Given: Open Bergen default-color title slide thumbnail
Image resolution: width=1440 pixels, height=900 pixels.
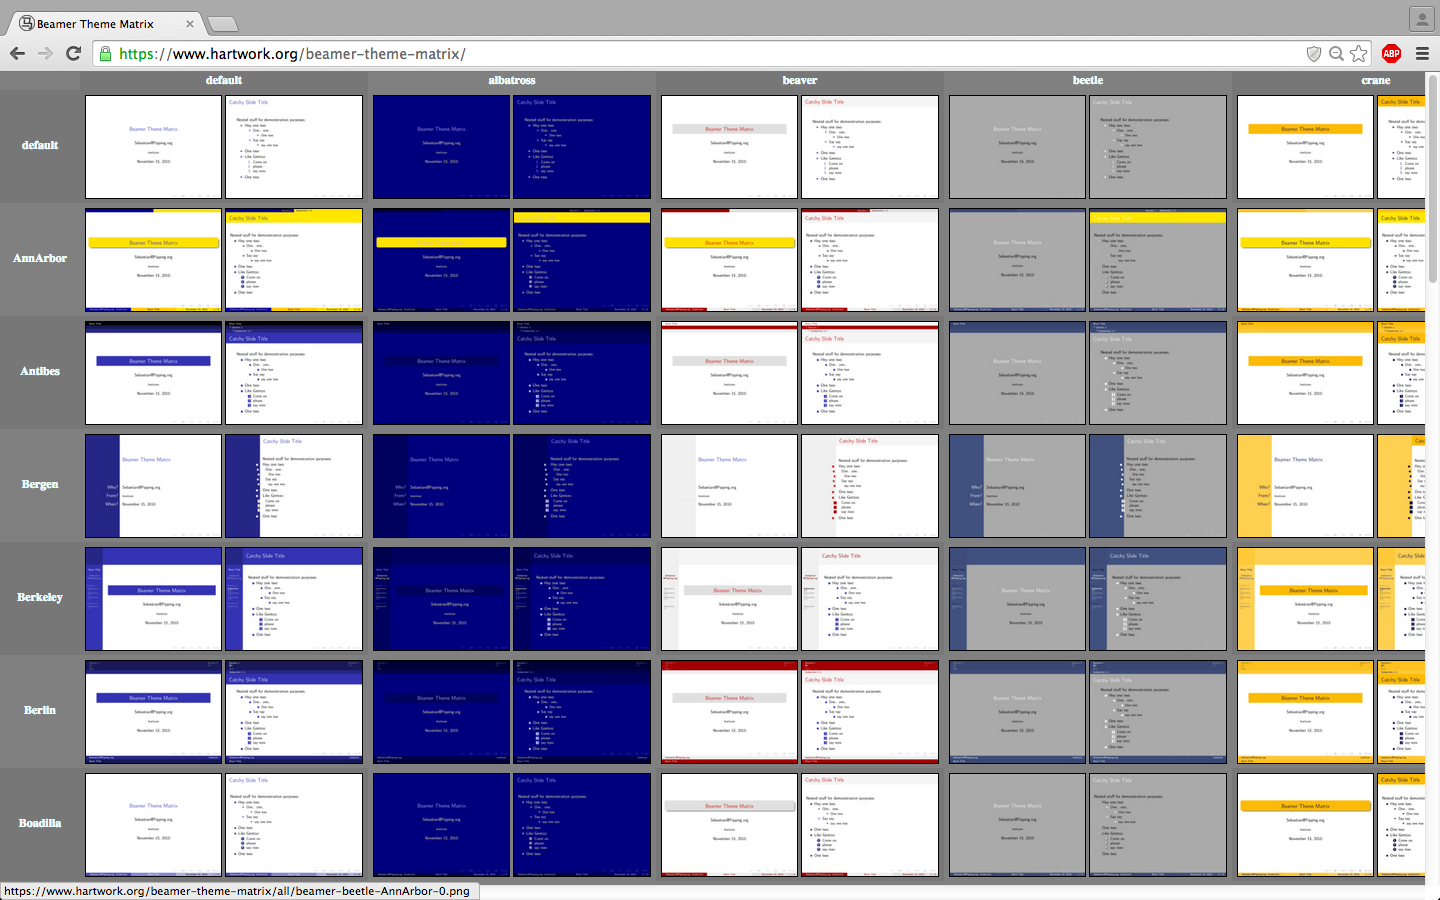Looking at the screenshot, I should click(153, 486).
